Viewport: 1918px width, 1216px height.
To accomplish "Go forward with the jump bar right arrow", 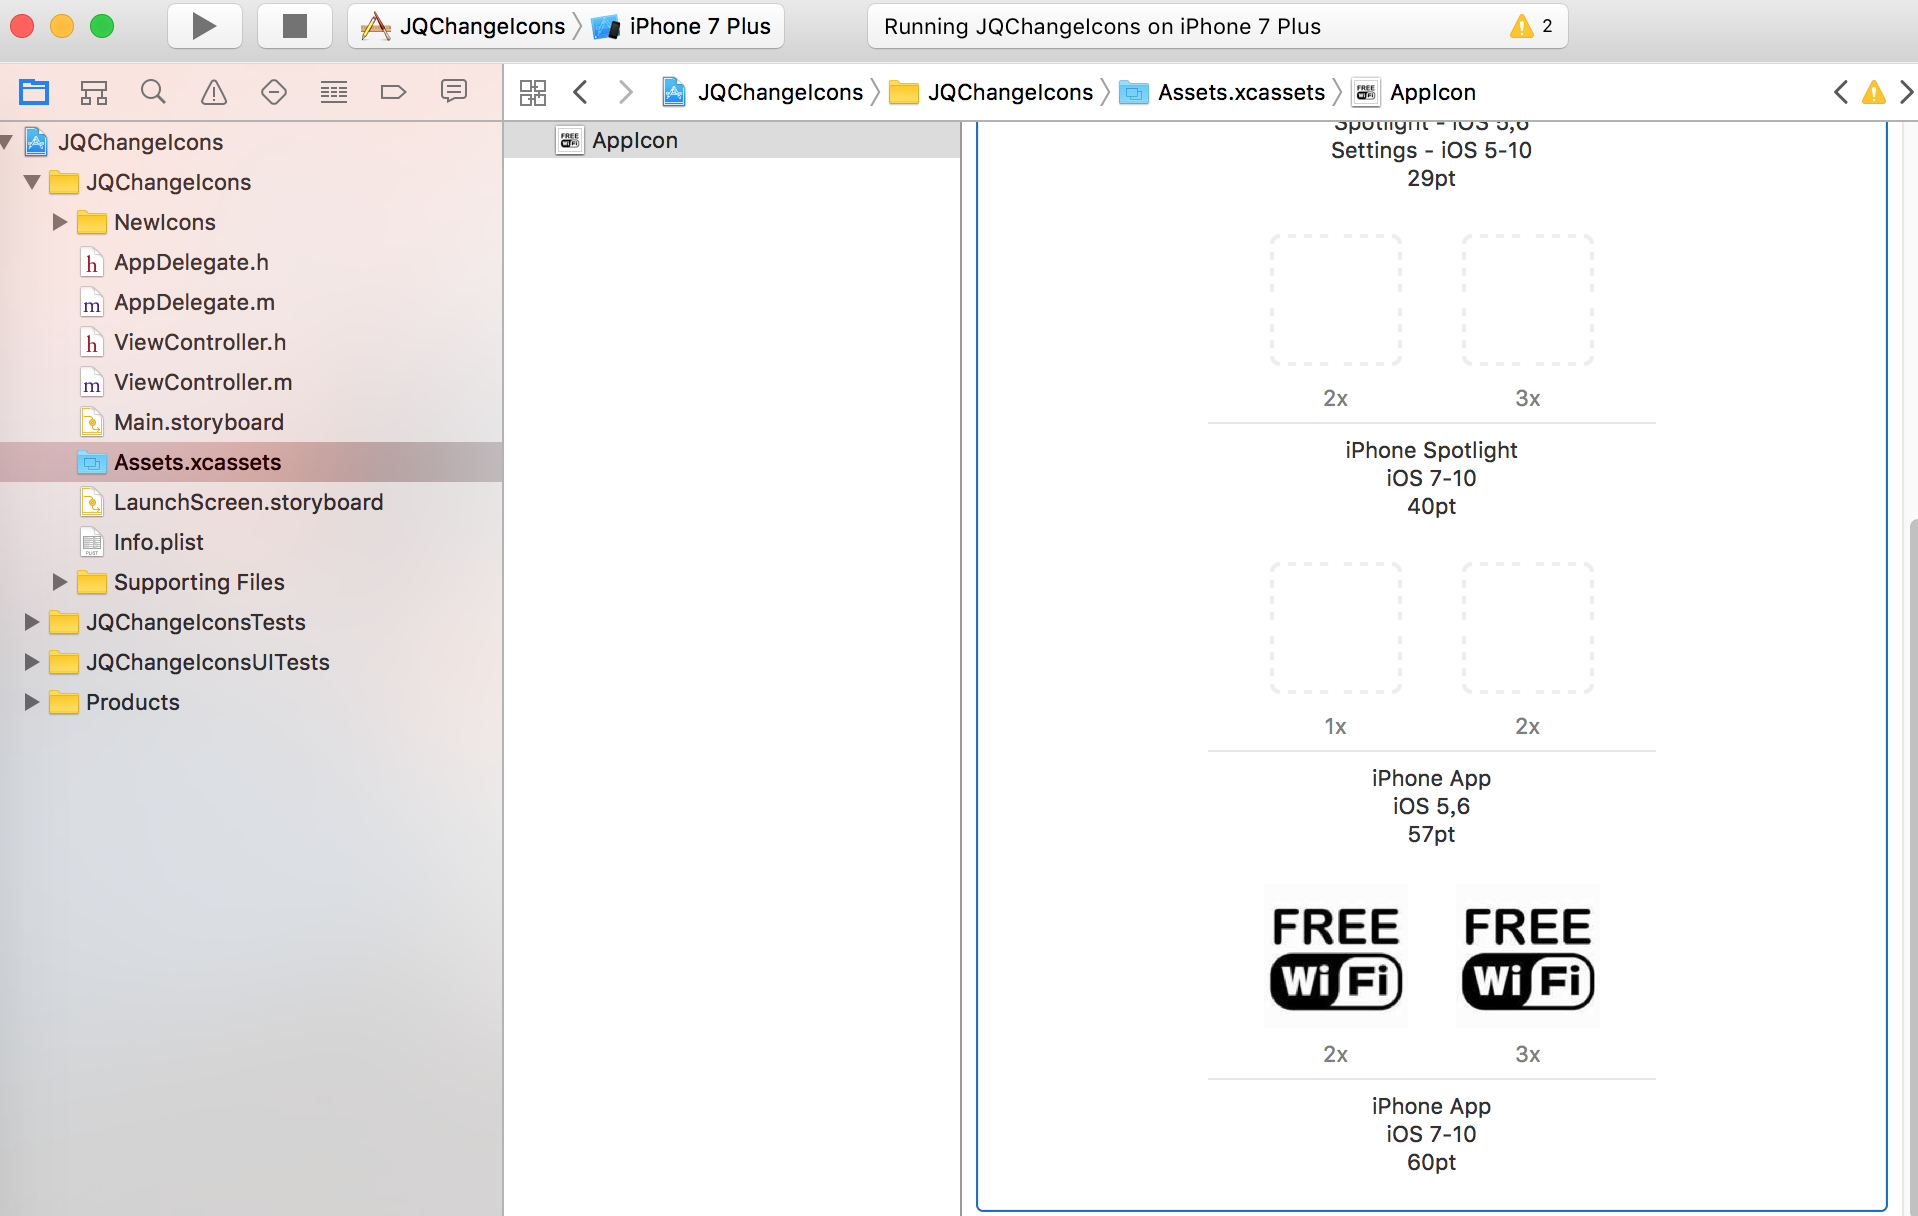I will point(626,92).
